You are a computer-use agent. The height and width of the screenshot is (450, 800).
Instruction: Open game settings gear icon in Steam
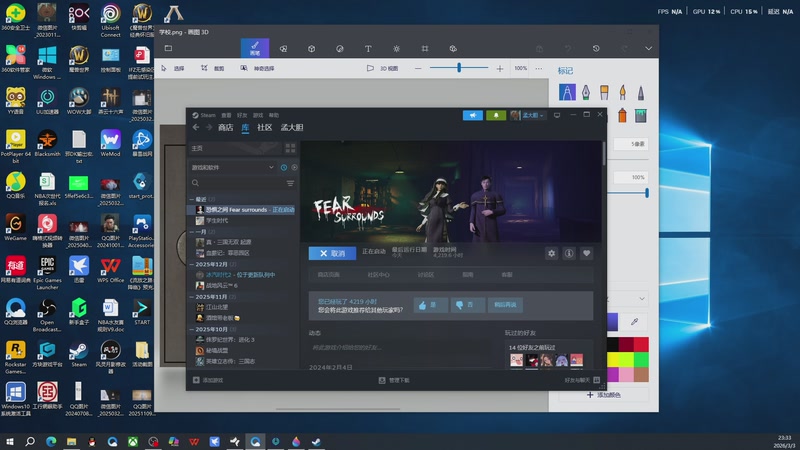click(552, 253)
